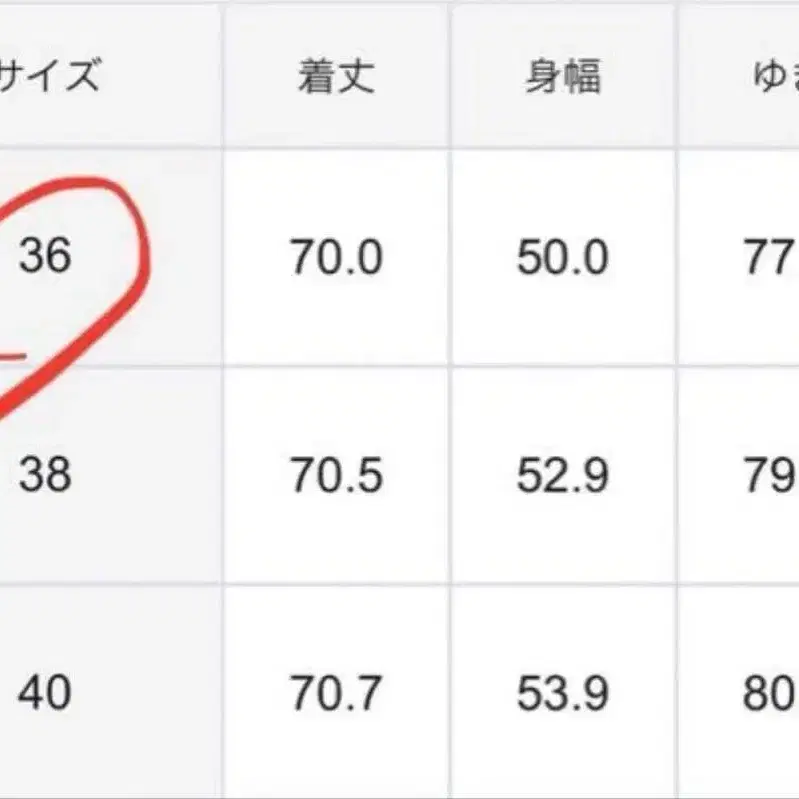This screenshot has height=799, width=799.
Task: Click the 79 value in the size 38 row
Action: (768, 476)
